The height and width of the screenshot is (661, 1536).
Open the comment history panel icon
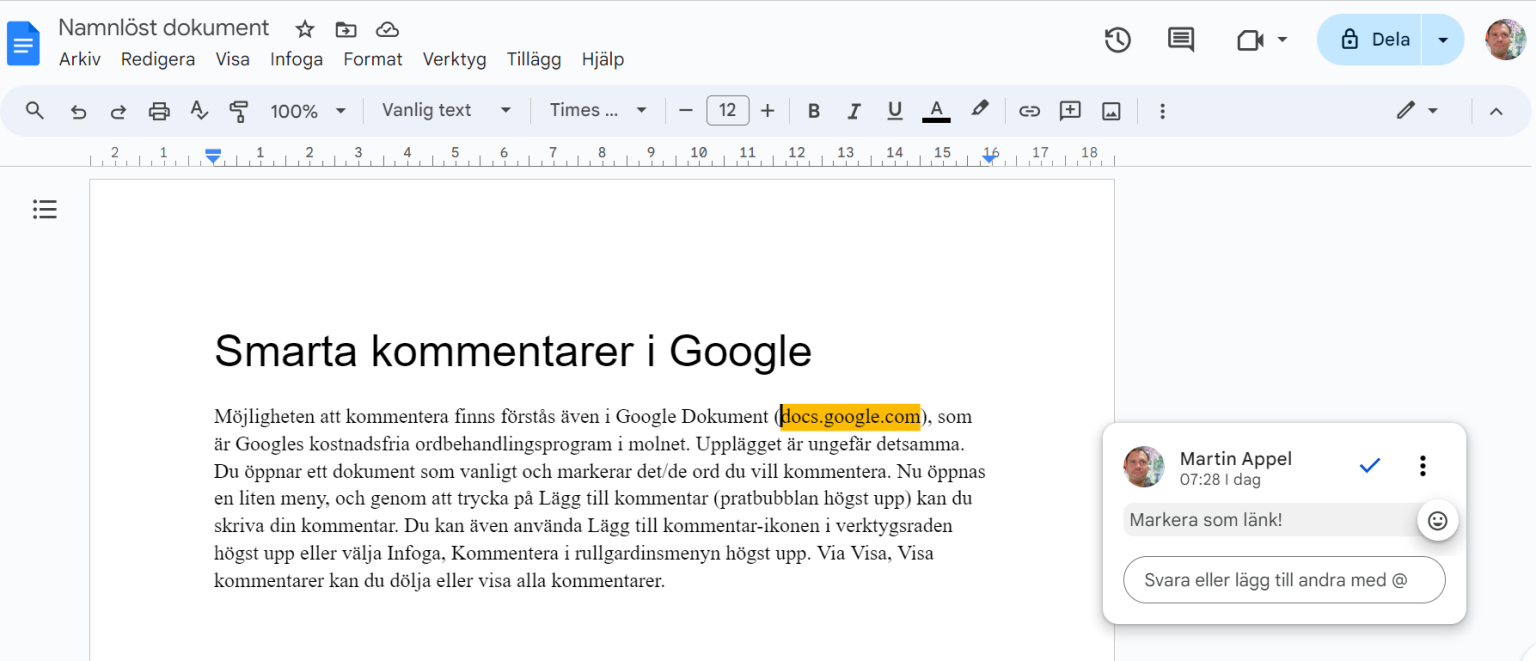point(1180,40)
